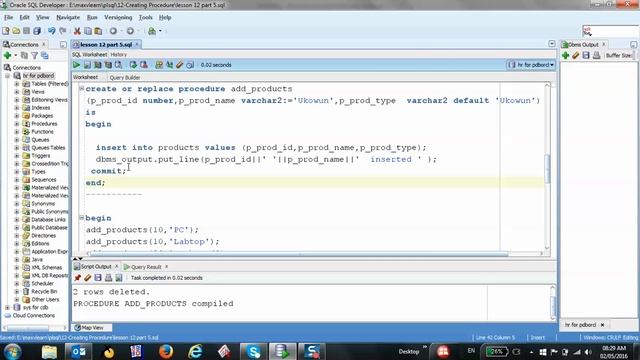Expand the Tables (Filtered) tree node
This screenshot has width=640, height=360.
click(x=17, y=84)
